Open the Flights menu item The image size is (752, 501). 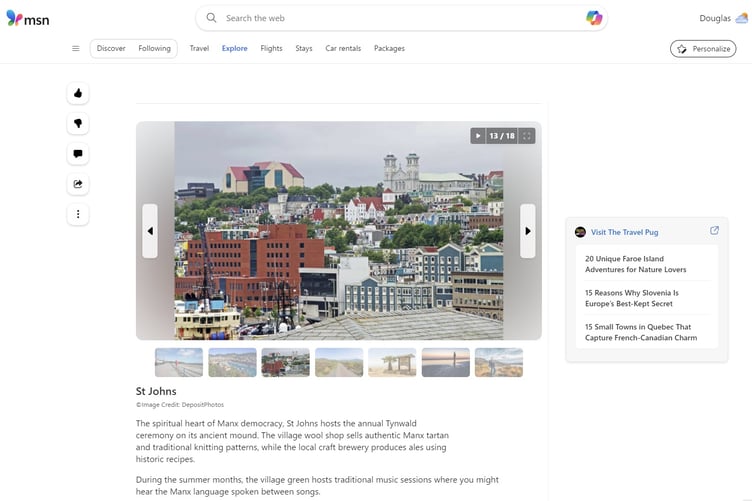coord(271,48)
